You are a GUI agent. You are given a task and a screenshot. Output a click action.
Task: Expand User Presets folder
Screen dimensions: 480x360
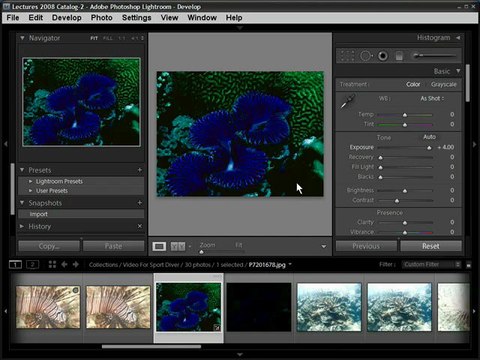click(30, 191)
